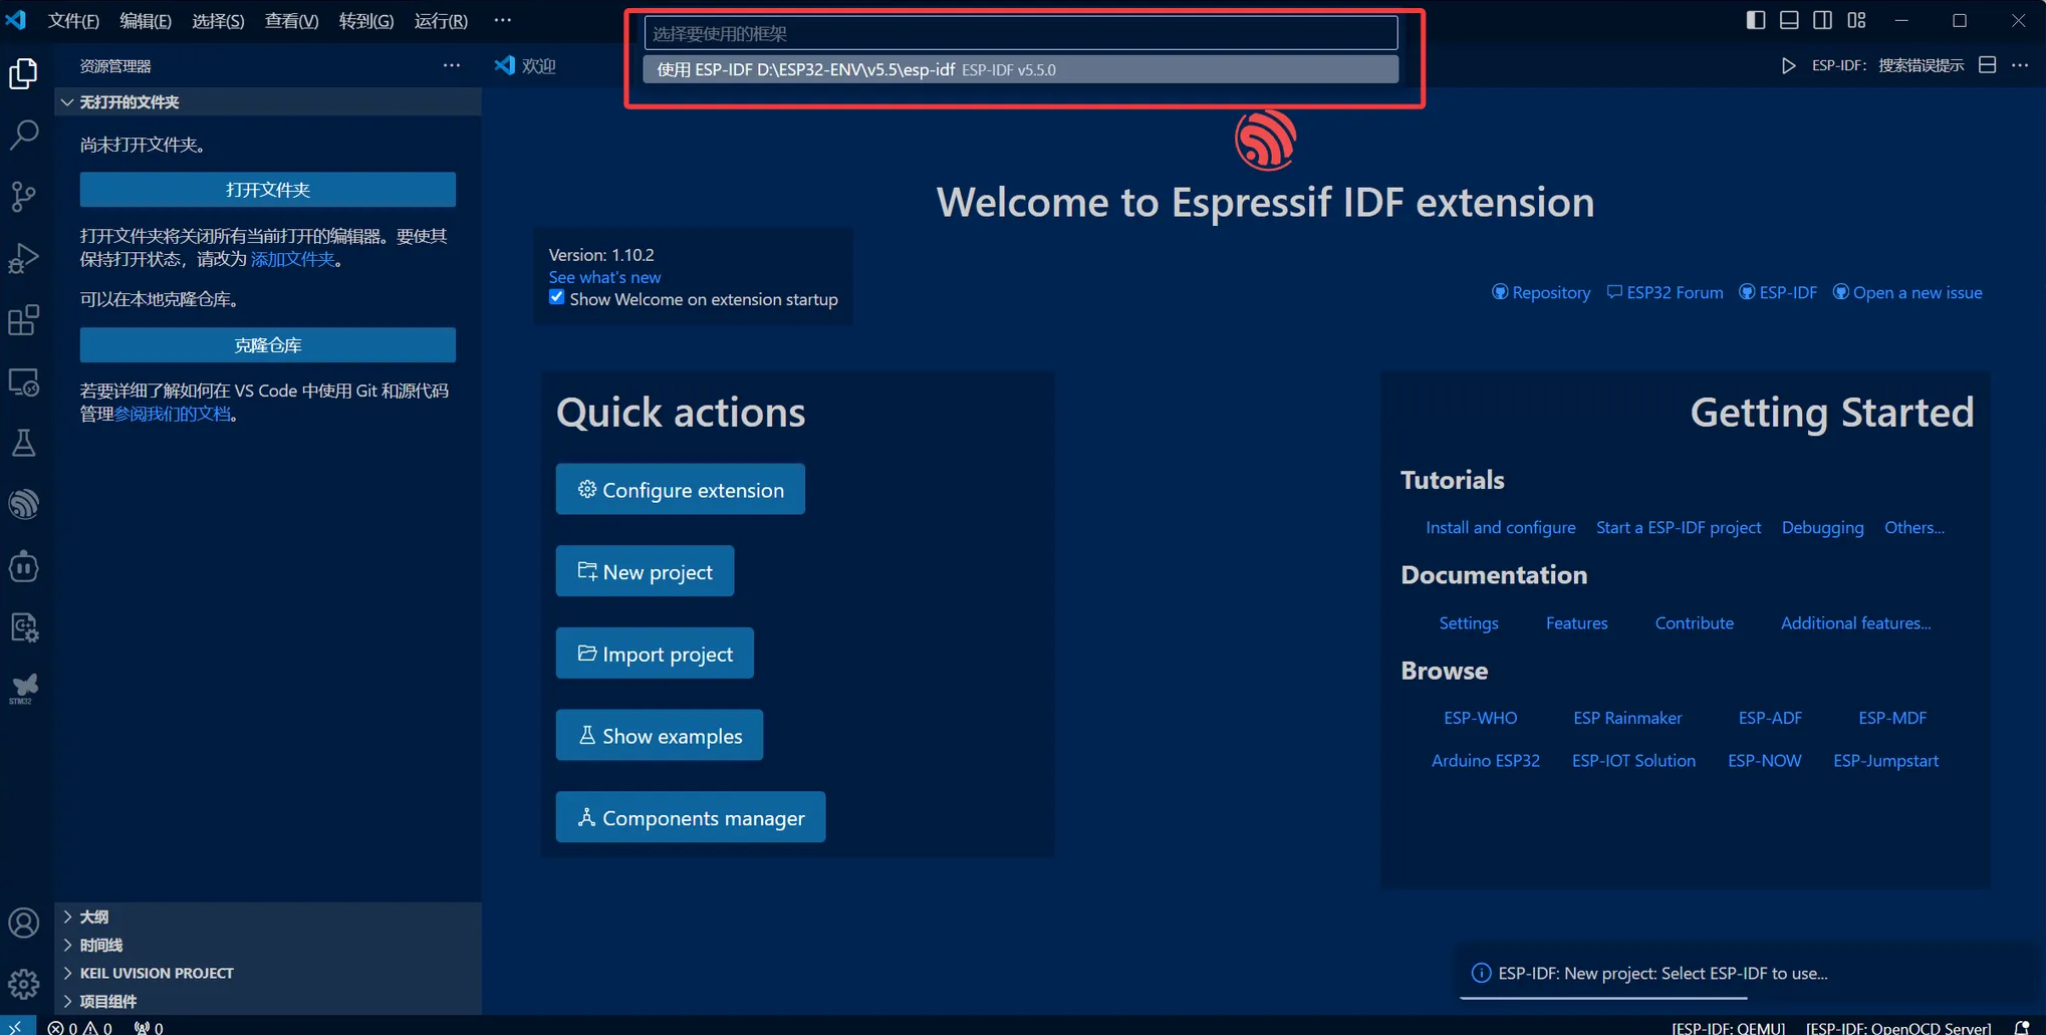Open the Search view icon
Screen dimensions: 2046x1035
(24, 134)
